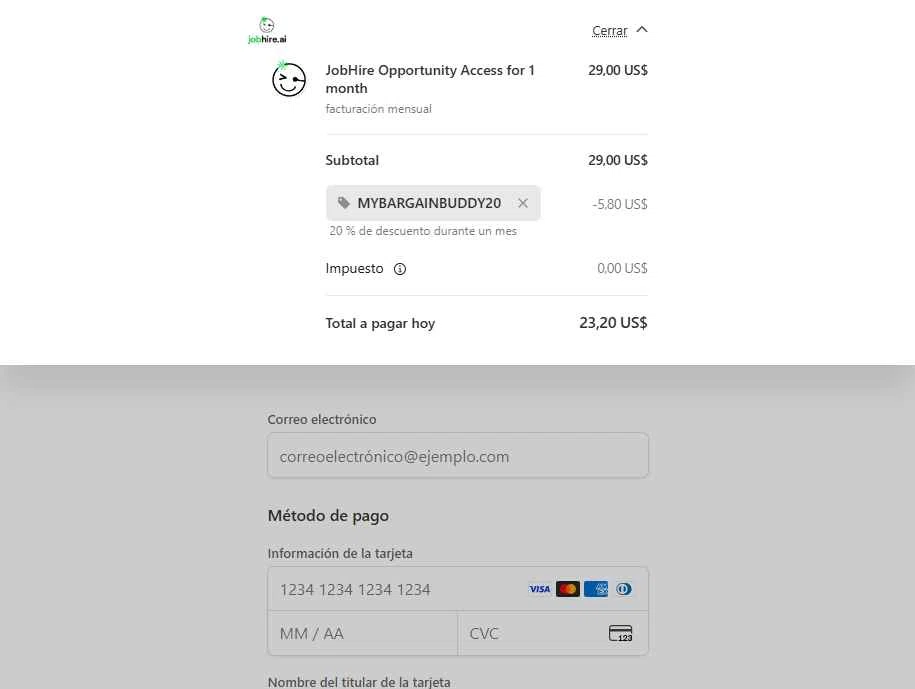The height and width of the screenshot is (689, 915).
Task: Click the Subtotal label
Action: click(x=352, y=160)
